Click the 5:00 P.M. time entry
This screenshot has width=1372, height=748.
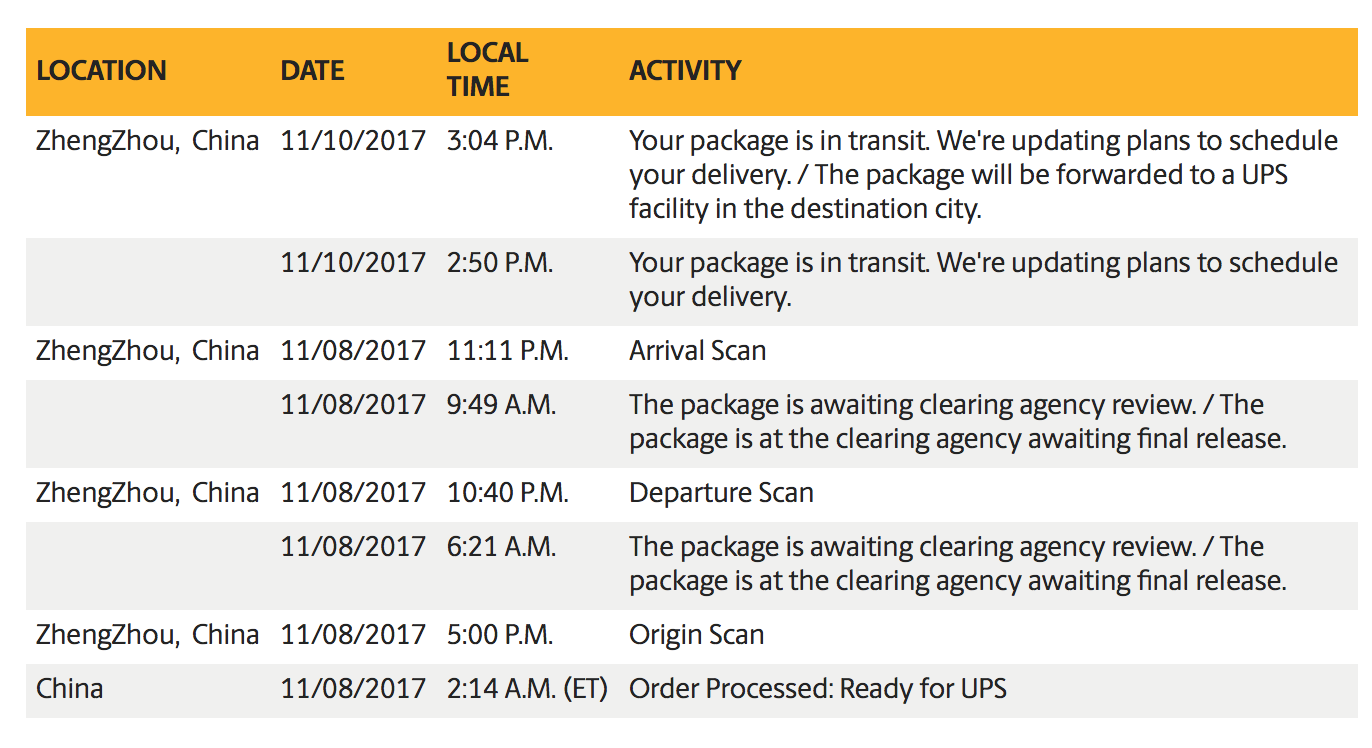tap(500, 635)
